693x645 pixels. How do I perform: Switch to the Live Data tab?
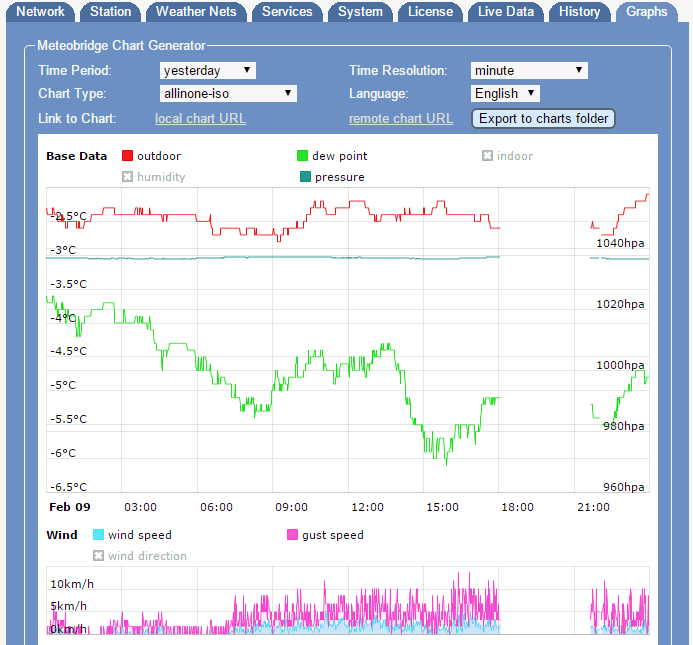point(506,11)
